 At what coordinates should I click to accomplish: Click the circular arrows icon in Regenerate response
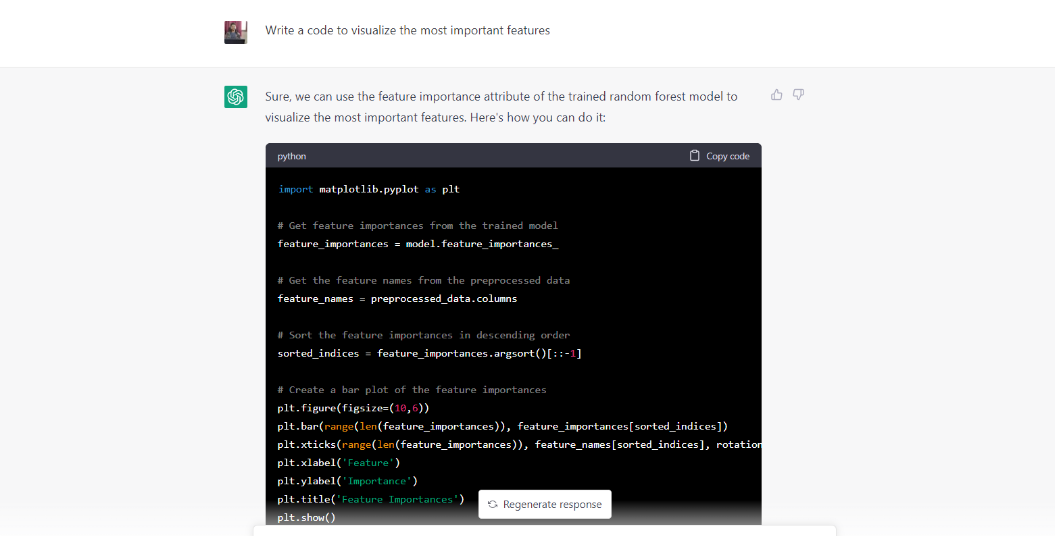493,504
